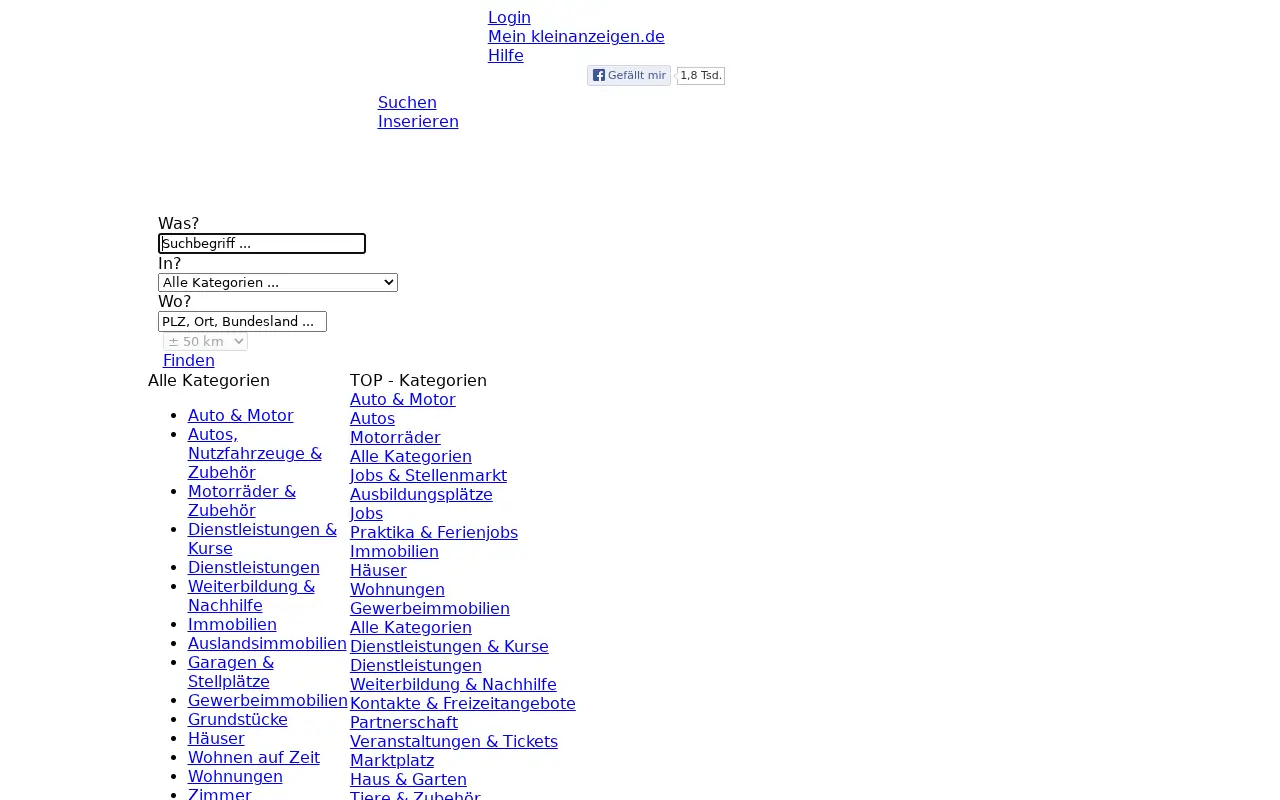Open the Ausbildungsplätze link
Screen dimensions: 1280x800
[421, 494]
